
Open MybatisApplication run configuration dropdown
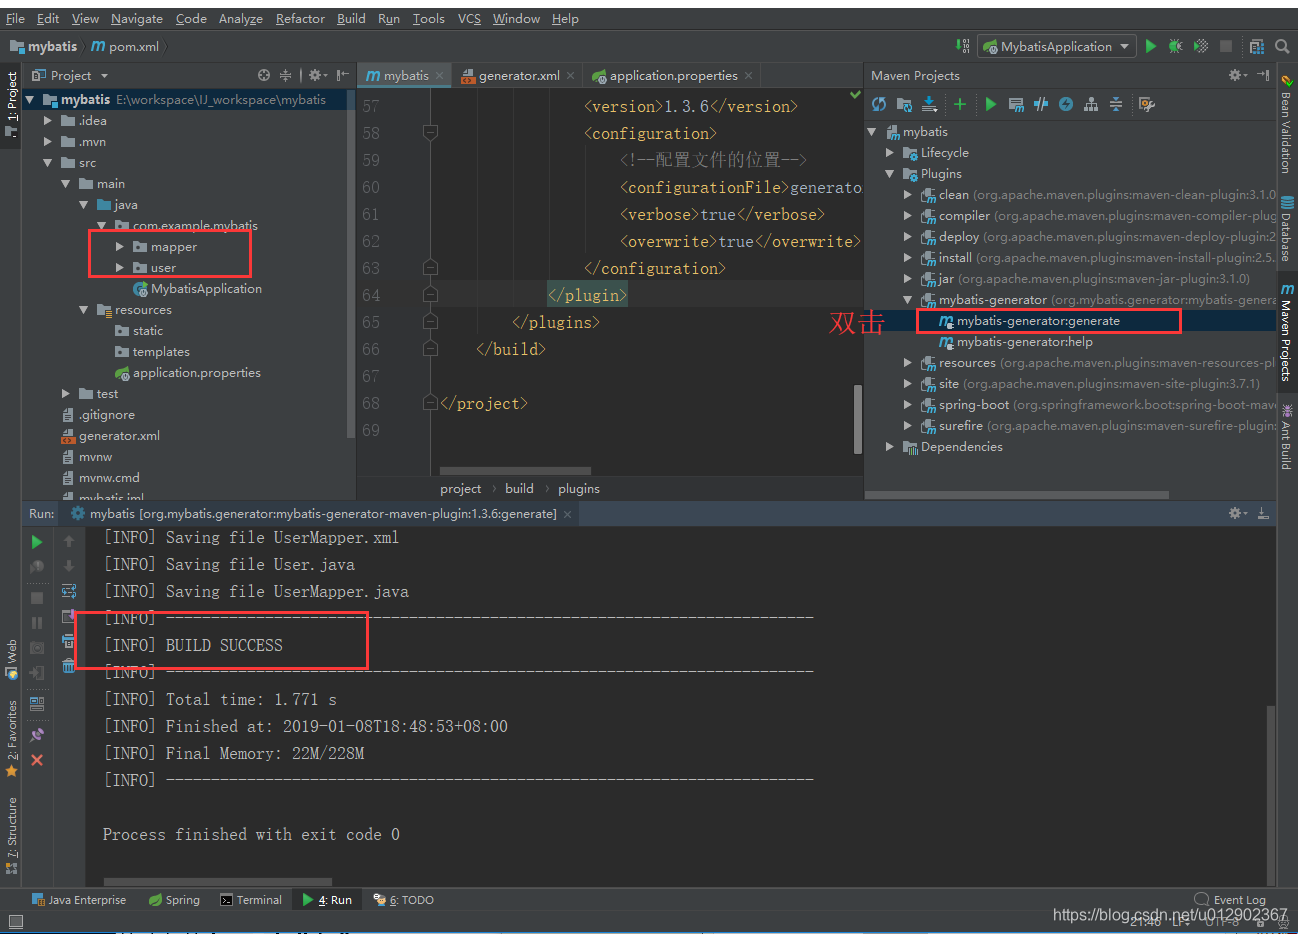tap(1057, 46)
